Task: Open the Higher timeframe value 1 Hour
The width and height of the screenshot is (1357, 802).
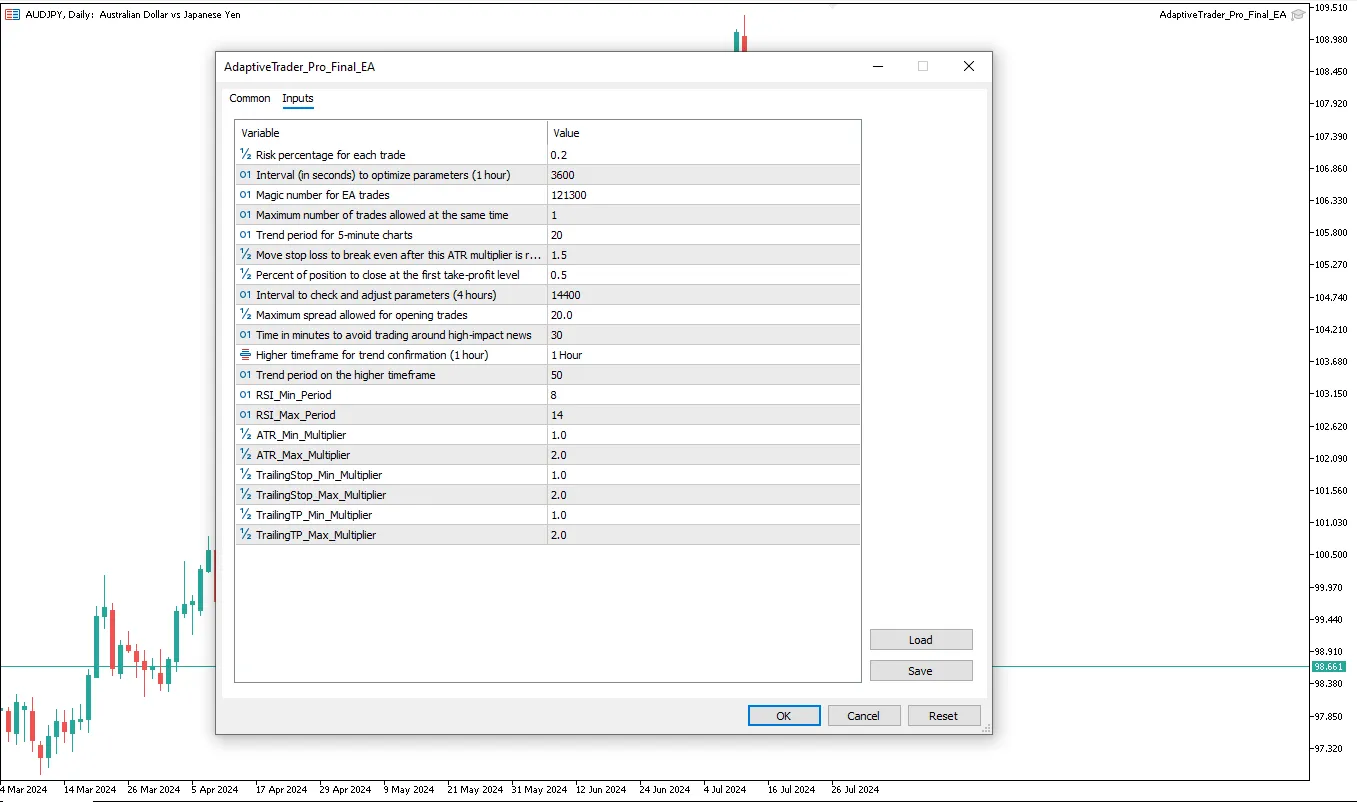Action: point(704,355)
